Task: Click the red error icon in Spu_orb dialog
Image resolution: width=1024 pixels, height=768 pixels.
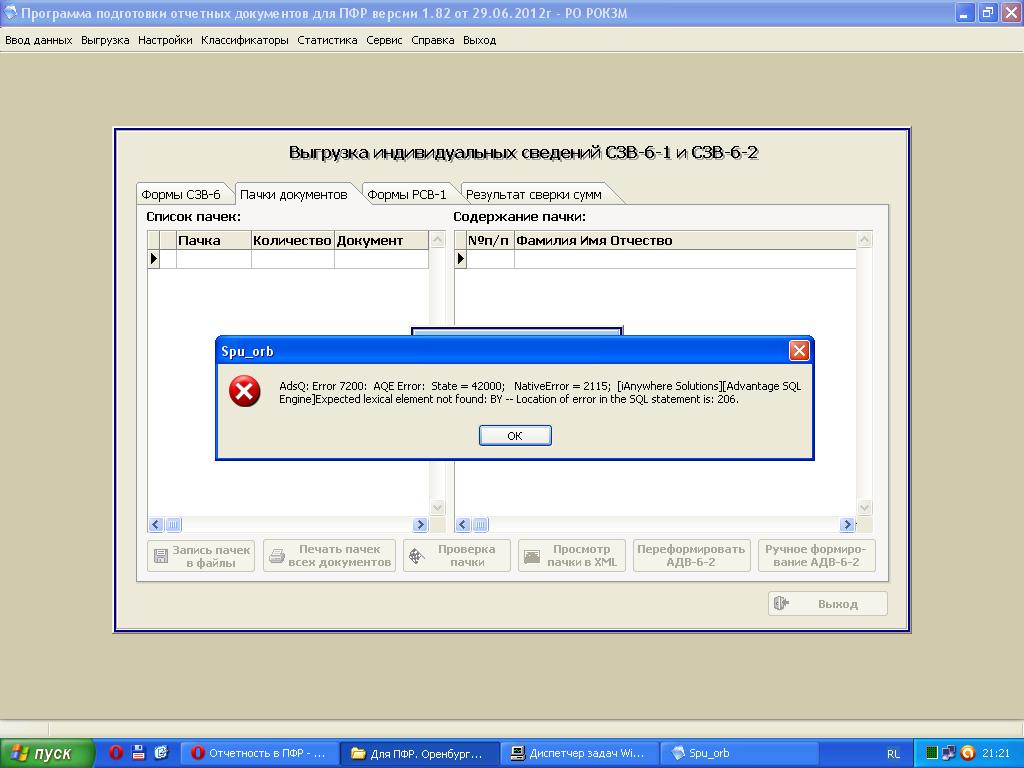Action: tap(245, 391)
